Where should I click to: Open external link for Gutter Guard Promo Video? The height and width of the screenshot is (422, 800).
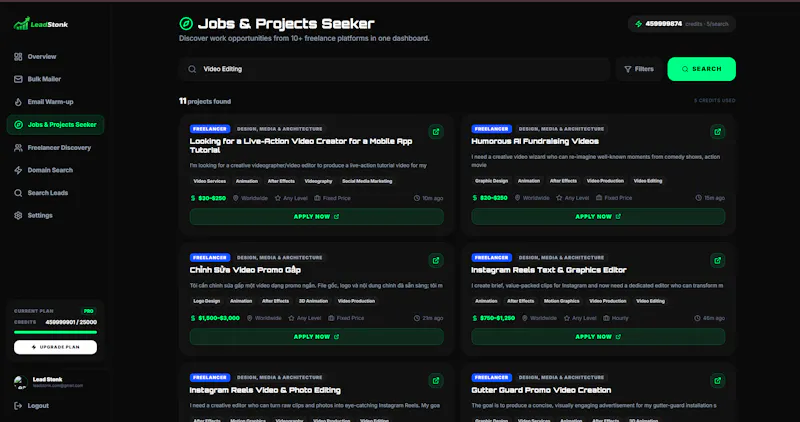click(x=717, y=380)
